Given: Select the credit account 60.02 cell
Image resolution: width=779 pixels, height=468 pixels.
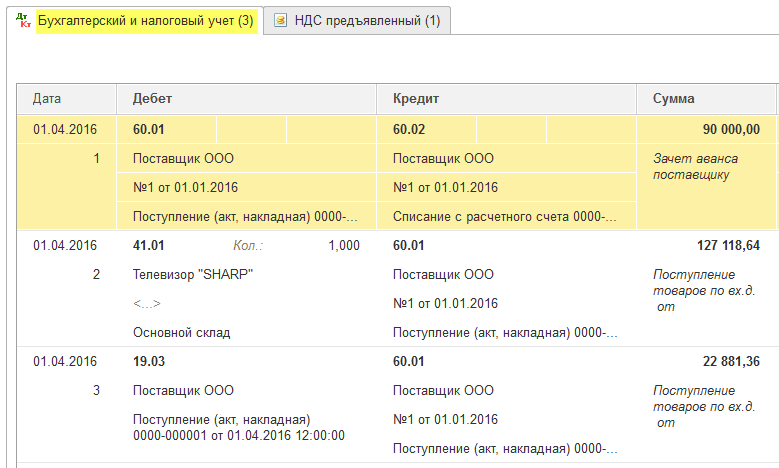Looking at the screenshot, I should [x=426, y=130].
